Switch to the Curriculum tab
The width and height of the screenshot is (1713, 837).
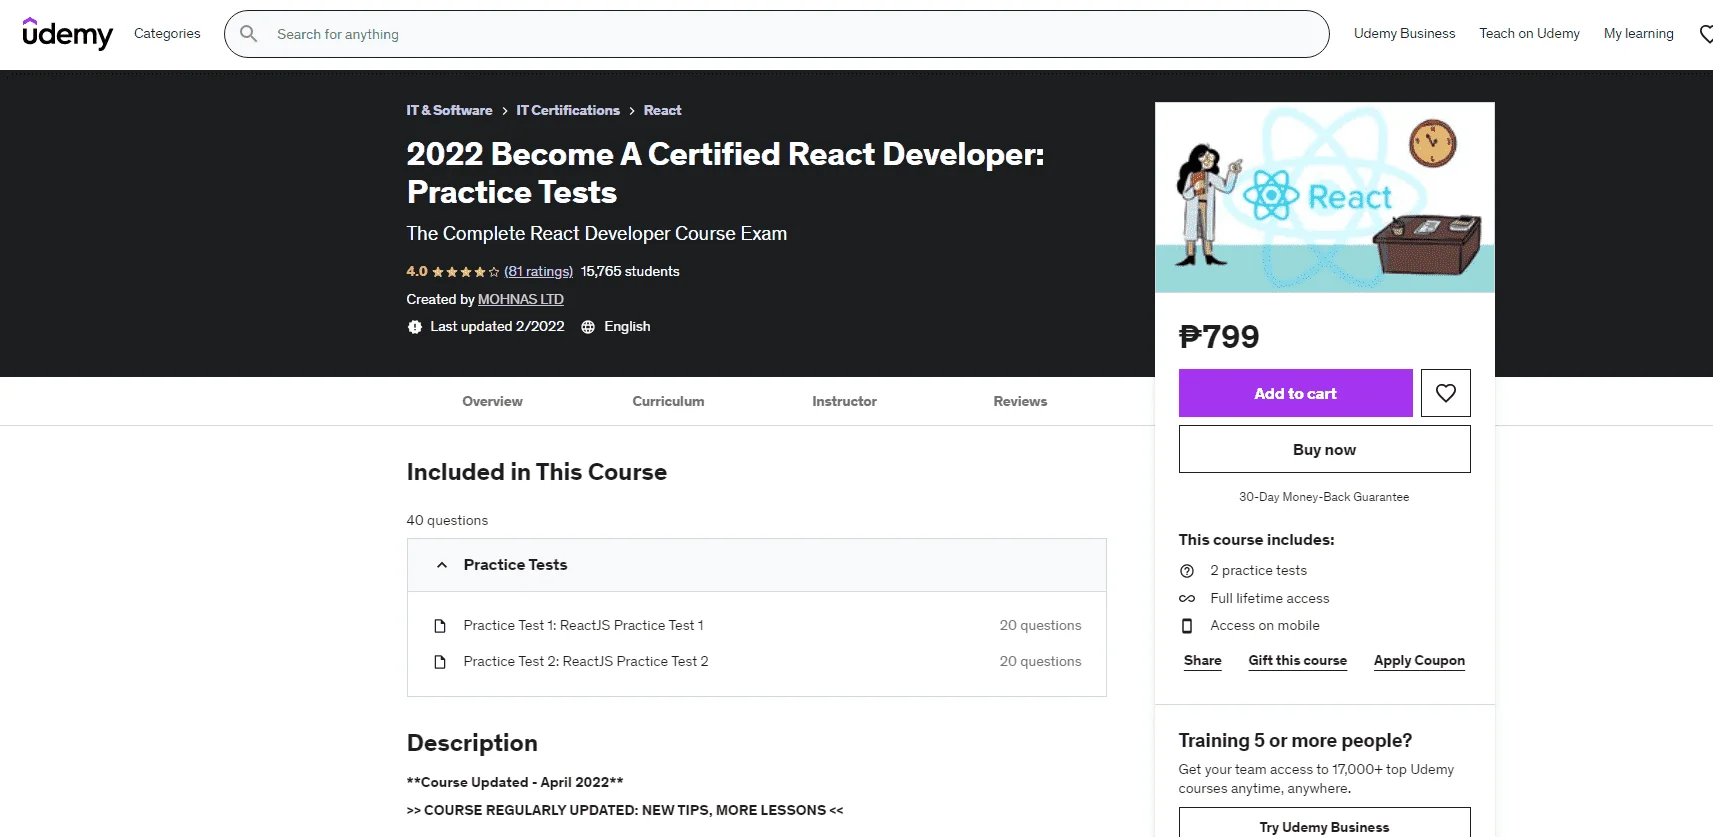click(x=668, y=401)
